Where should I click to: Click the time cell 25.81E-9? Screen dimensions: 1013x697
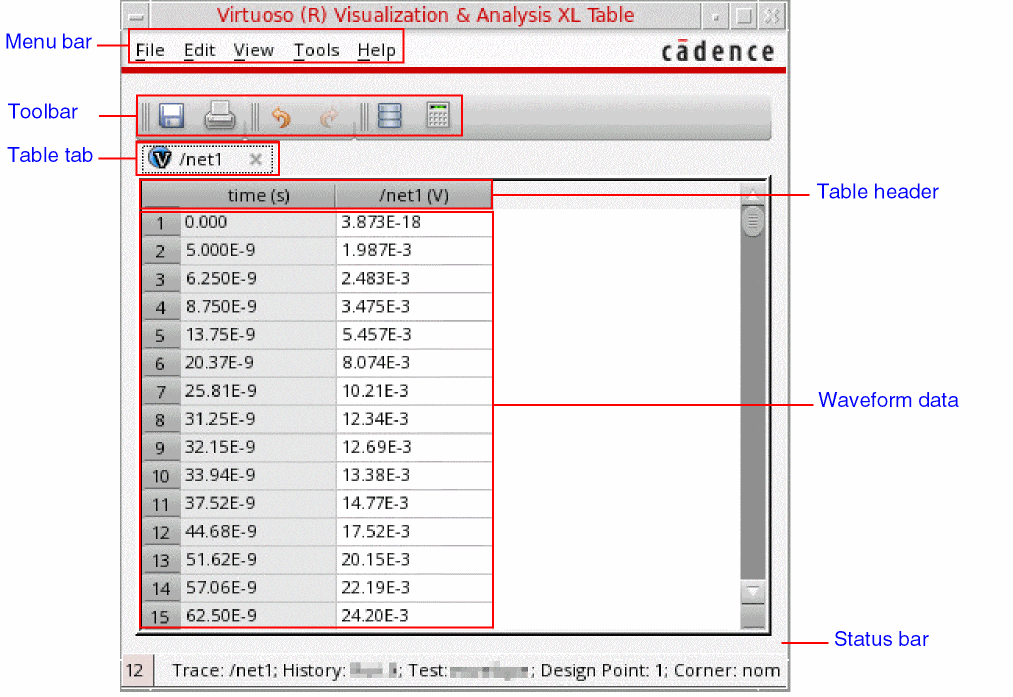[258, 391]
